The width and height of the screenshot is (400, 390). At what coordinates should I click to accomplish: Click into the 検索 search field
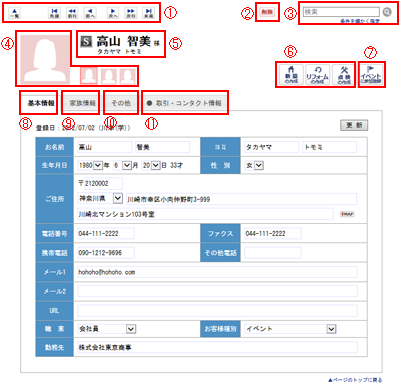341,12
